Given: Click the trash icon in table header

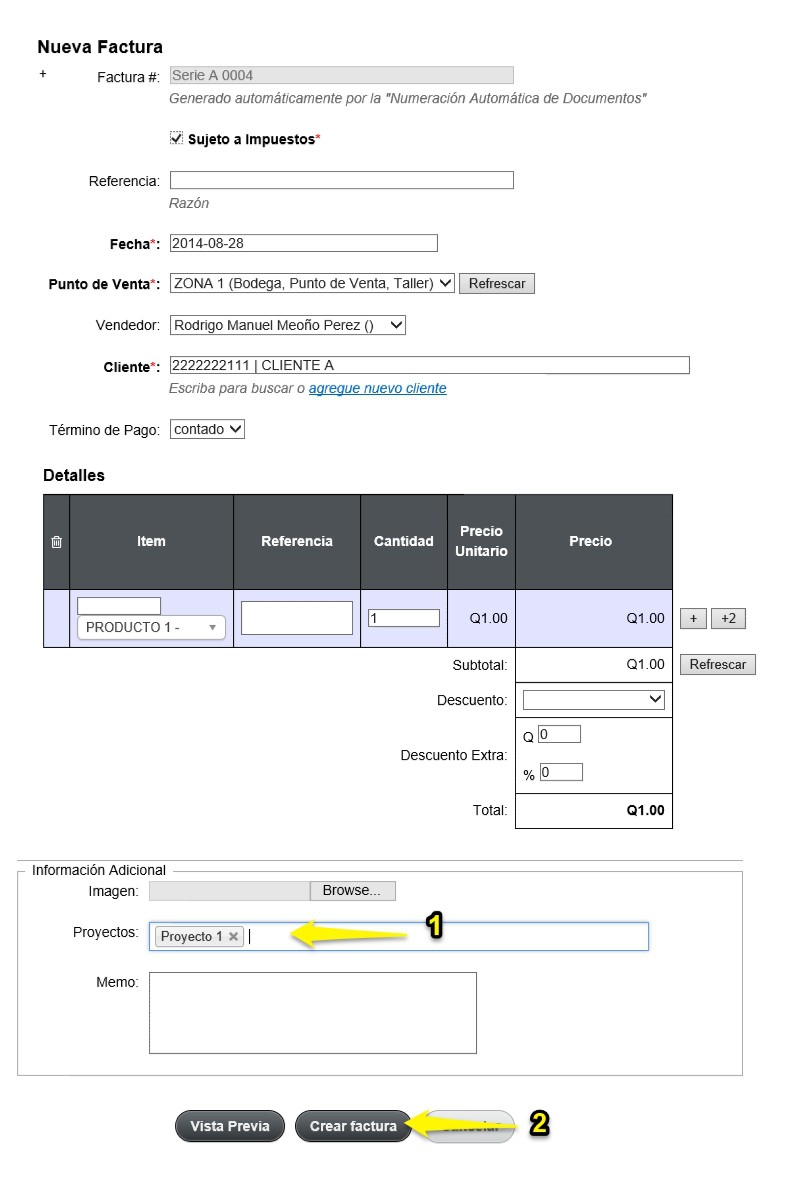Looking at the screenshot, I should point(56,542).
